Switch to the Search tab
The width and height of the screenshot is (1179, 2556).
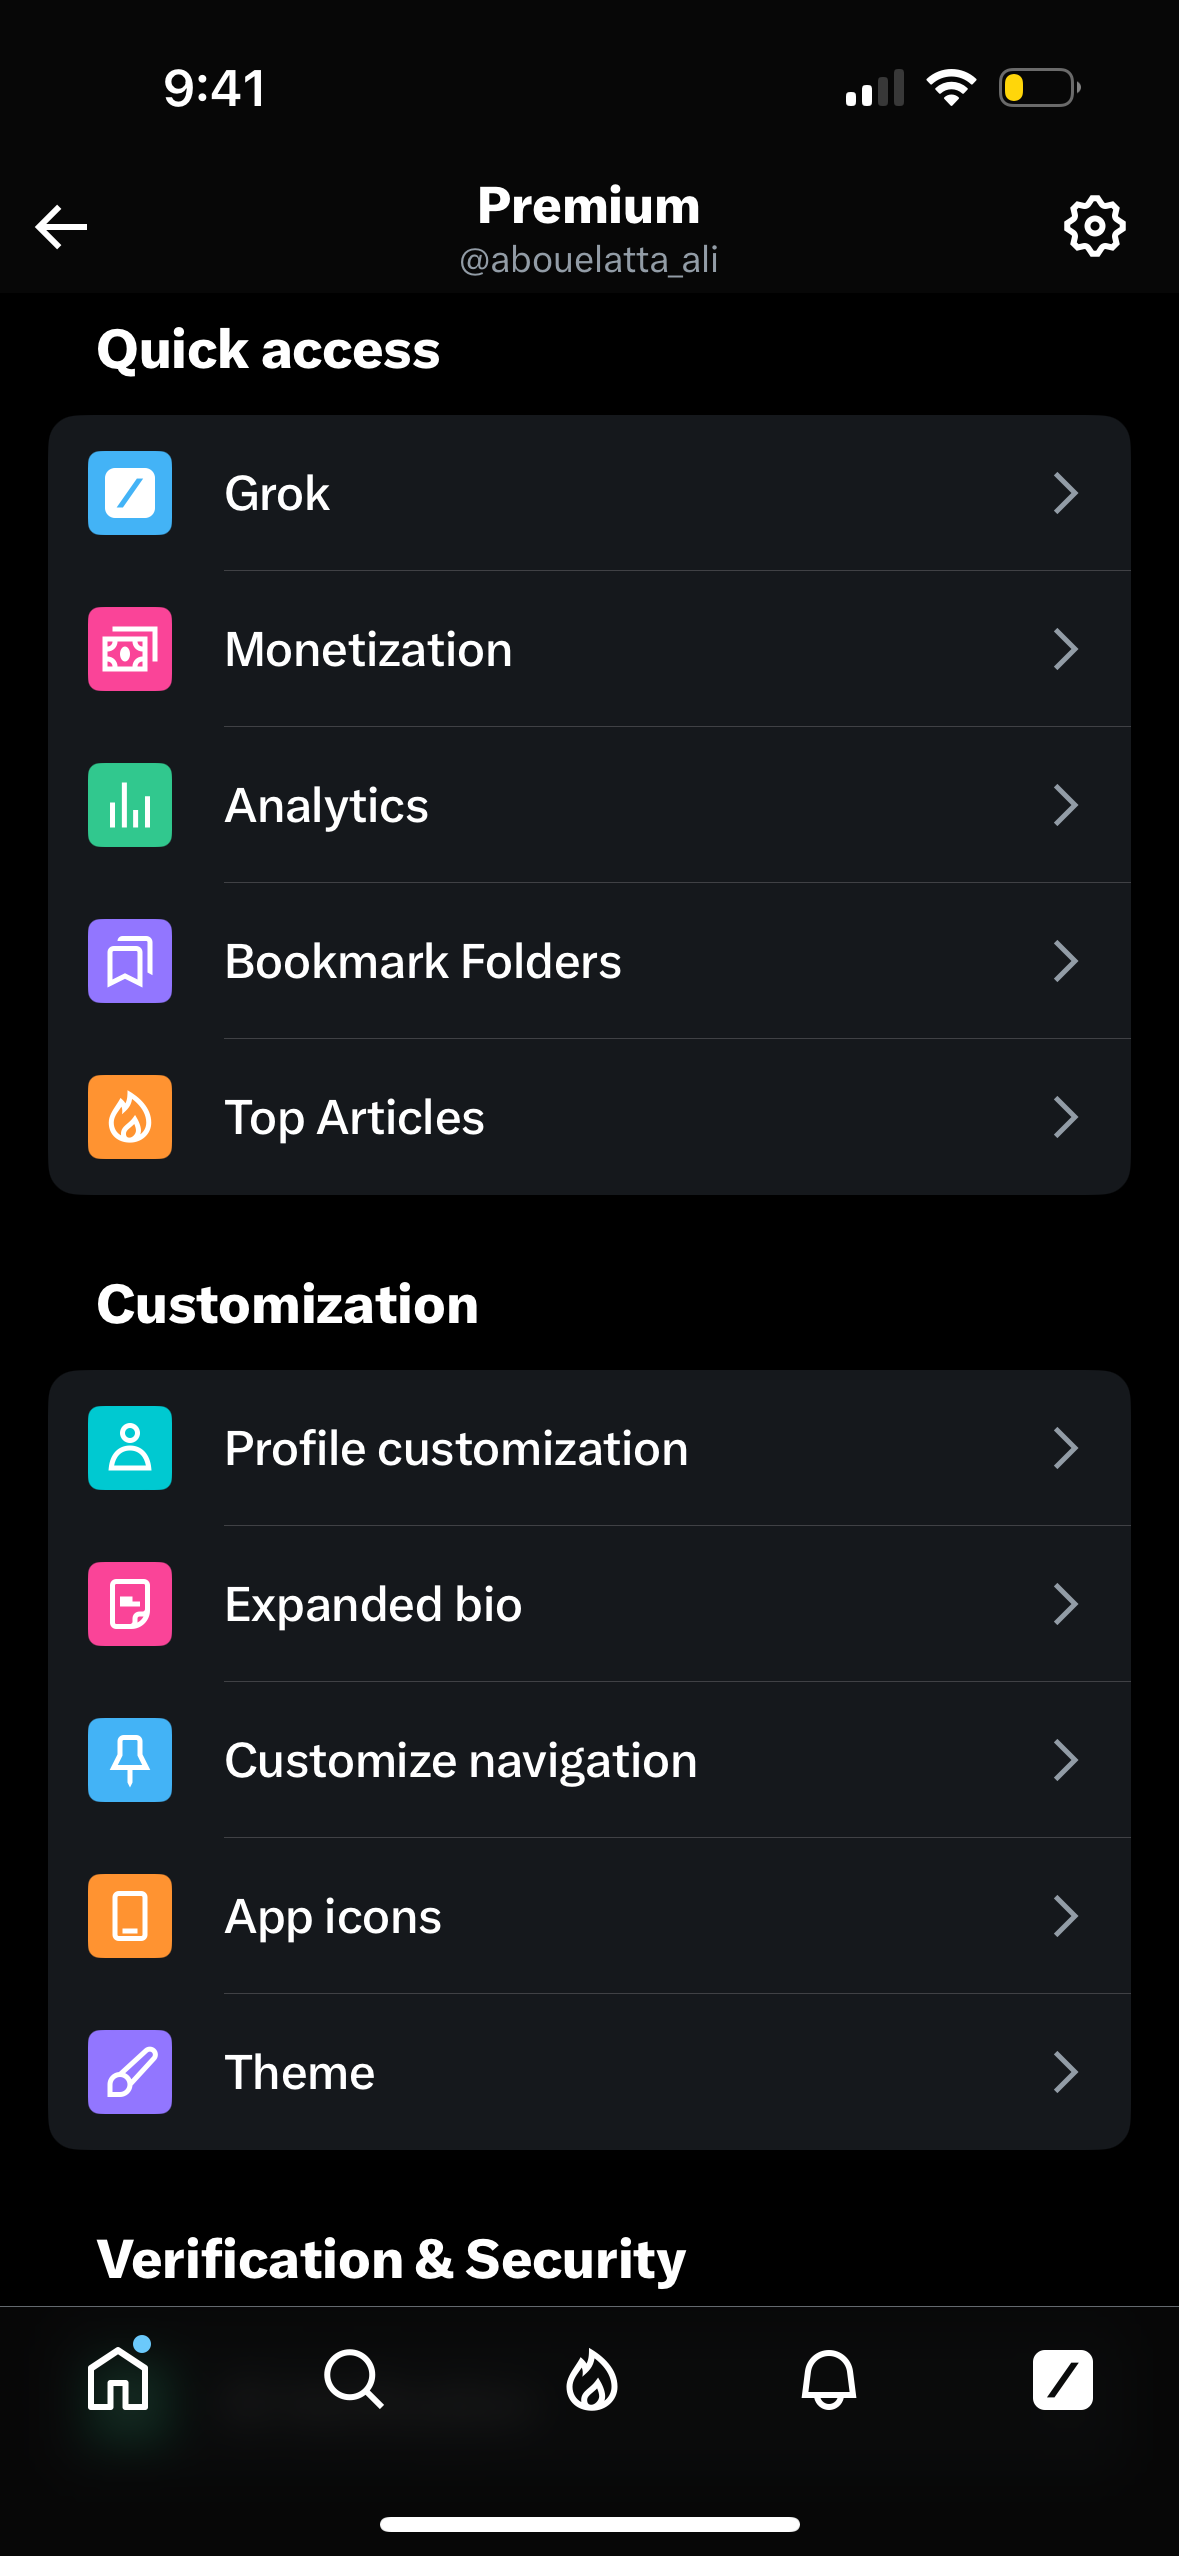(354, 2379)
